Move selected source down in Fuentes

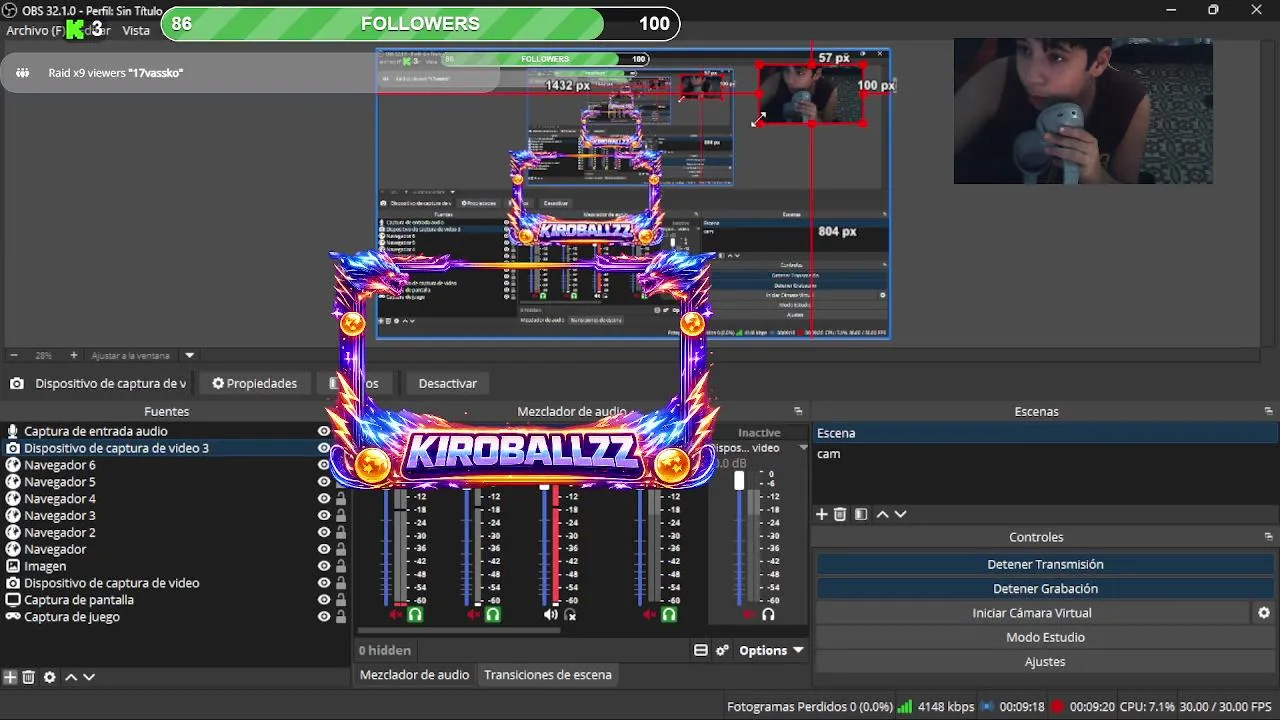coord(89,677)
